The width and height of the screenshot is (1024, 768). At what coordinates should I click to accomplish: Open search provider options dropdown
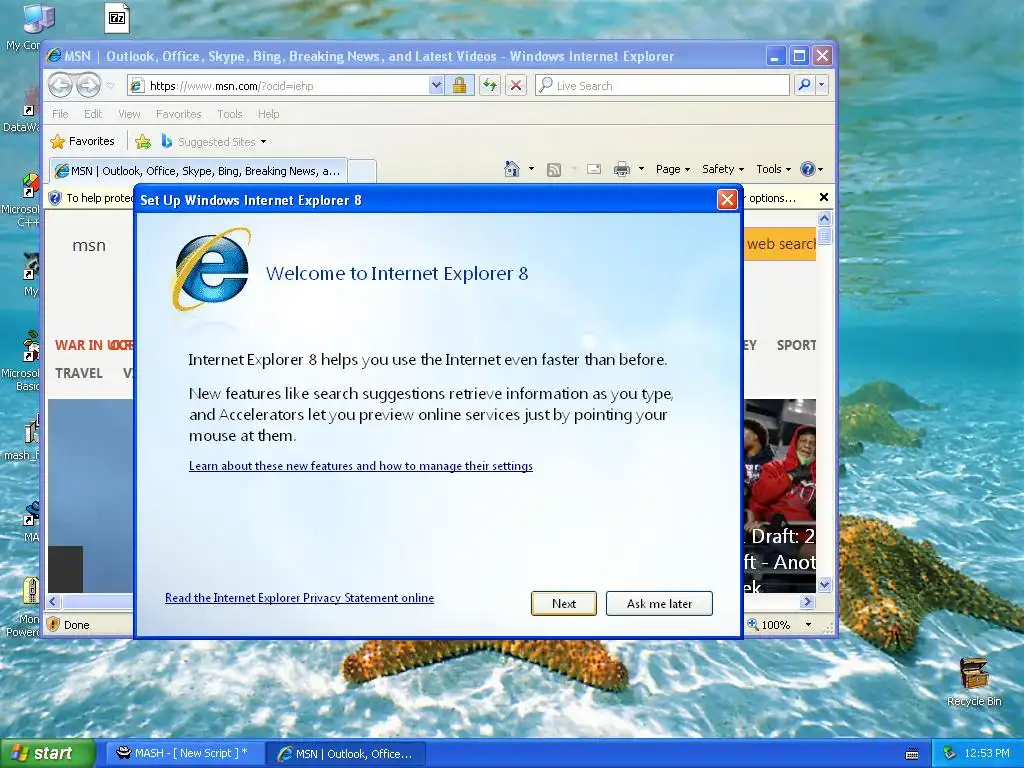pos(822,86)
